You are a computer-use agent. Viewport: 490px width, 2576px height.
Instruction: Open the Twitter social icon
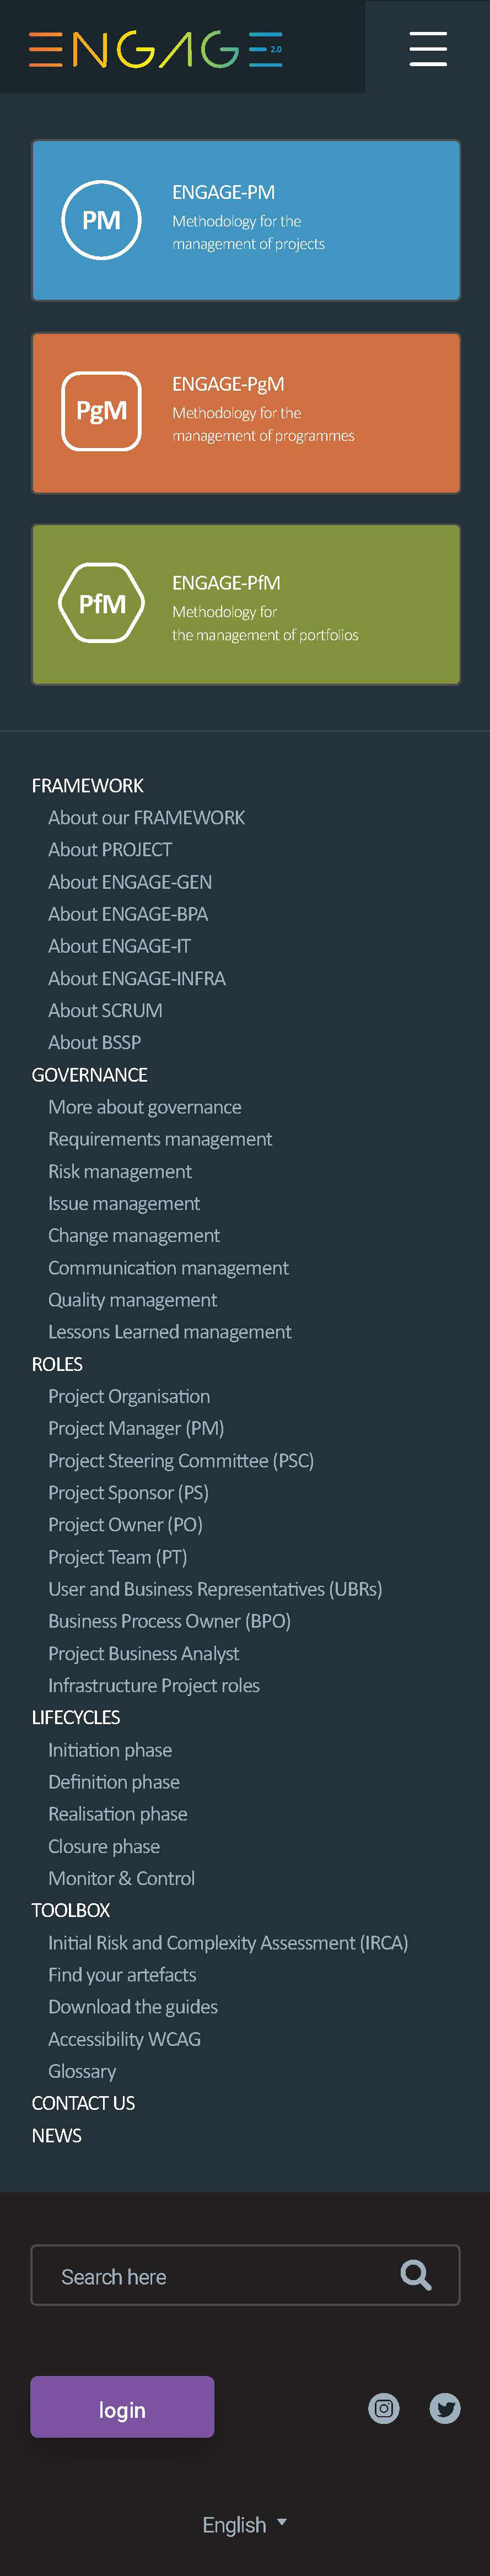445,2408
